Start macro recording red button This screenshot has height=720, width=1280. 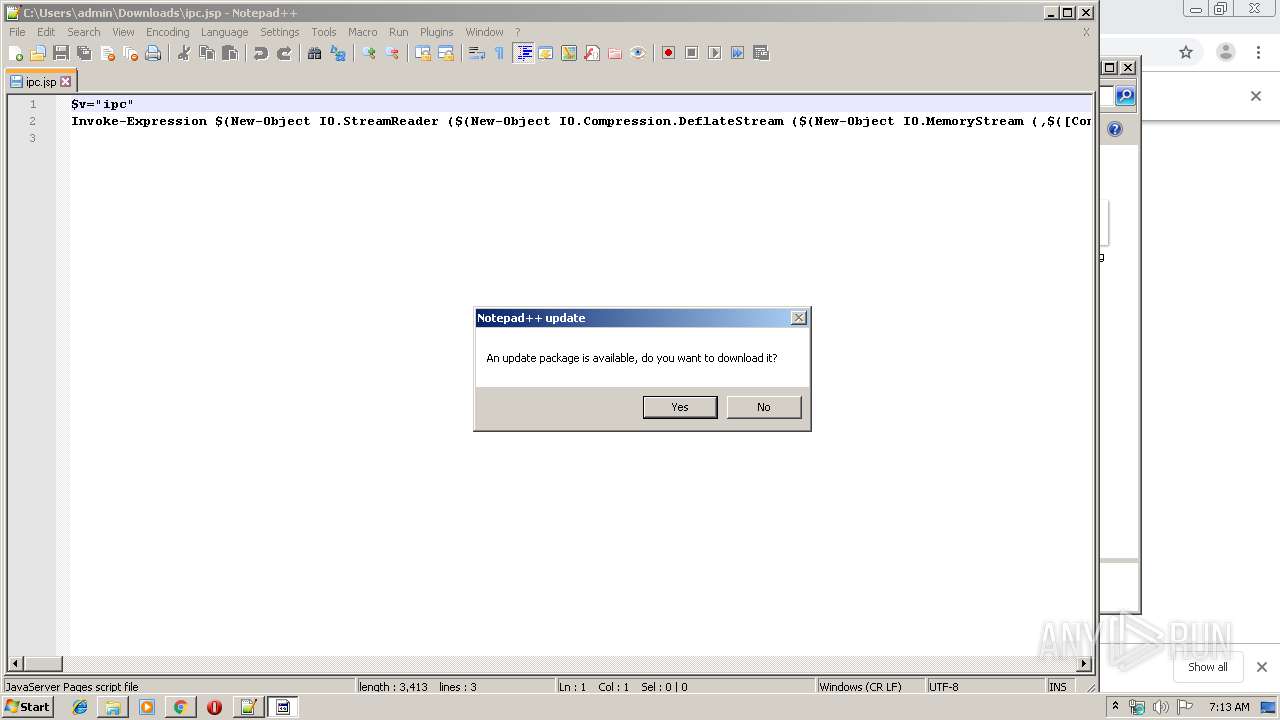[x=669, y=53]
